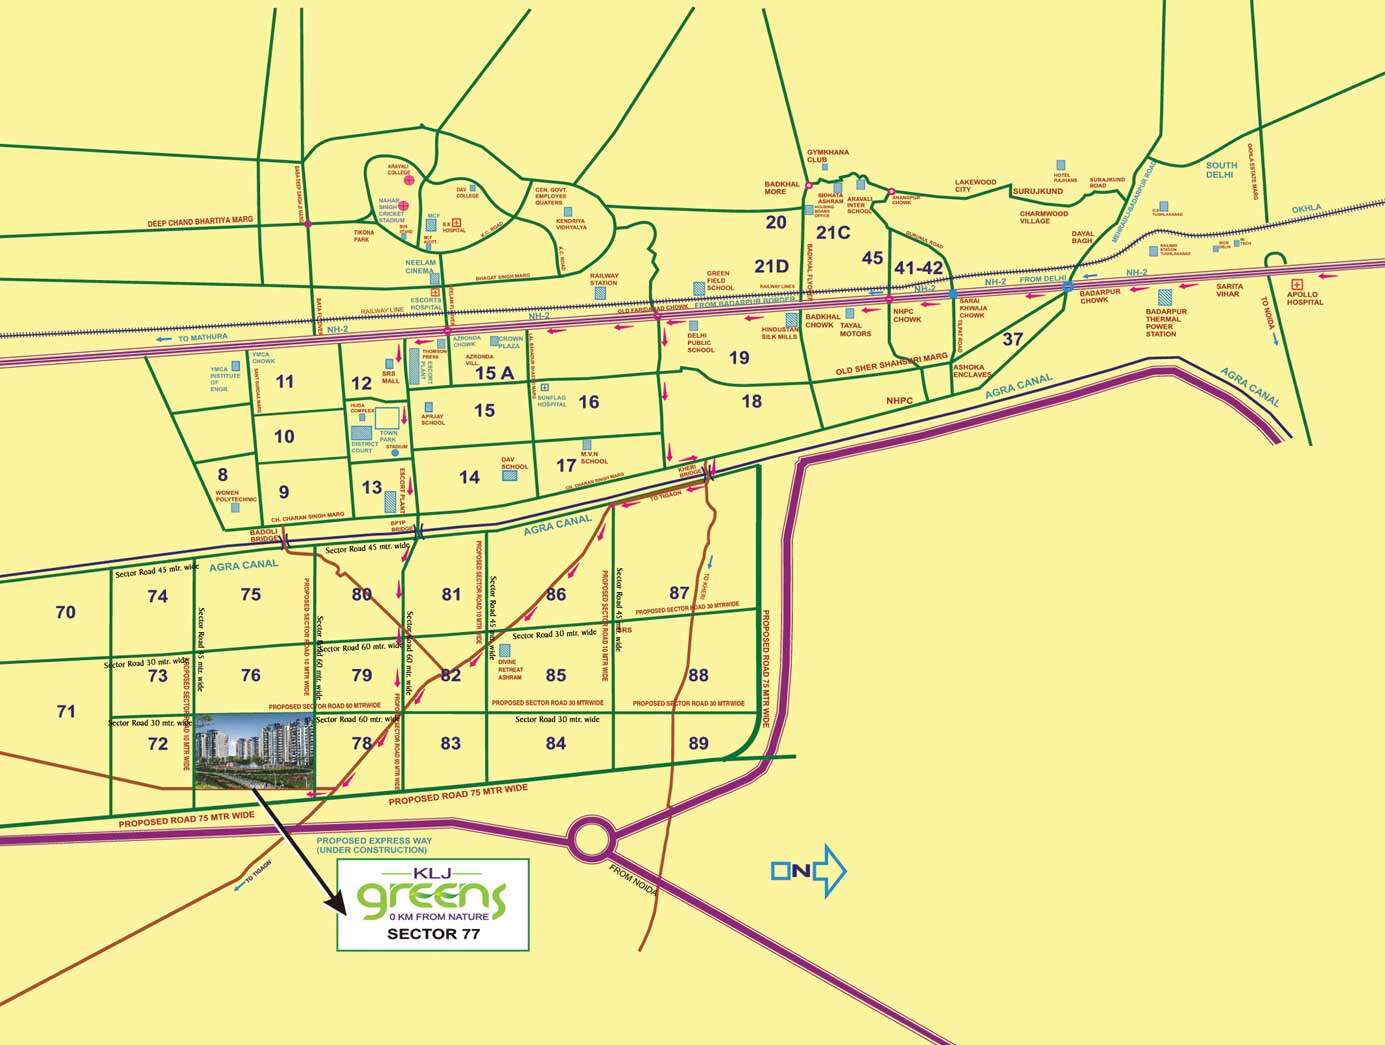The image size is (1385, 1045).
Task: Select the sector 21C number
Action: click(x=832, y=233)
